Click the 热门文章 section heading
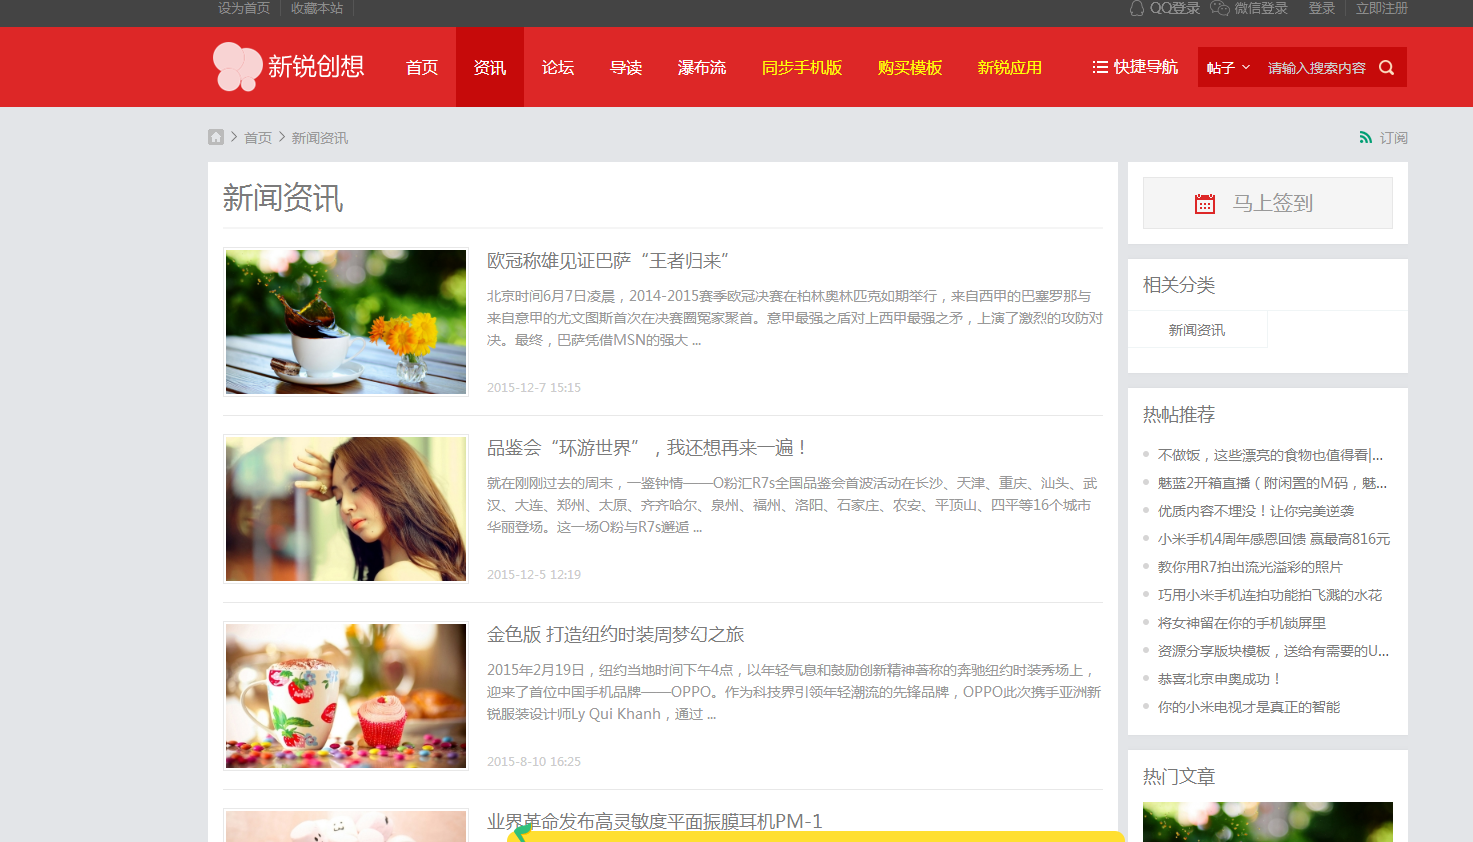This screenshot has height=842, width=1473. [1179, 777]
